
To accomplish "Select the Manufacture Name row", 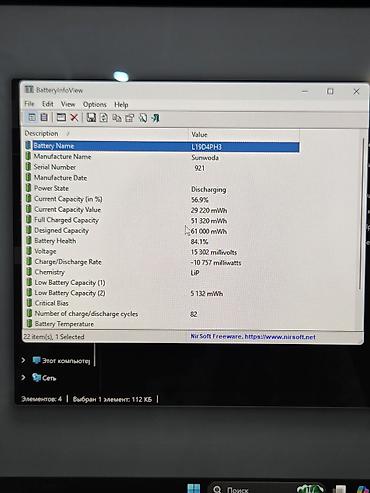I will coord(162,157).
